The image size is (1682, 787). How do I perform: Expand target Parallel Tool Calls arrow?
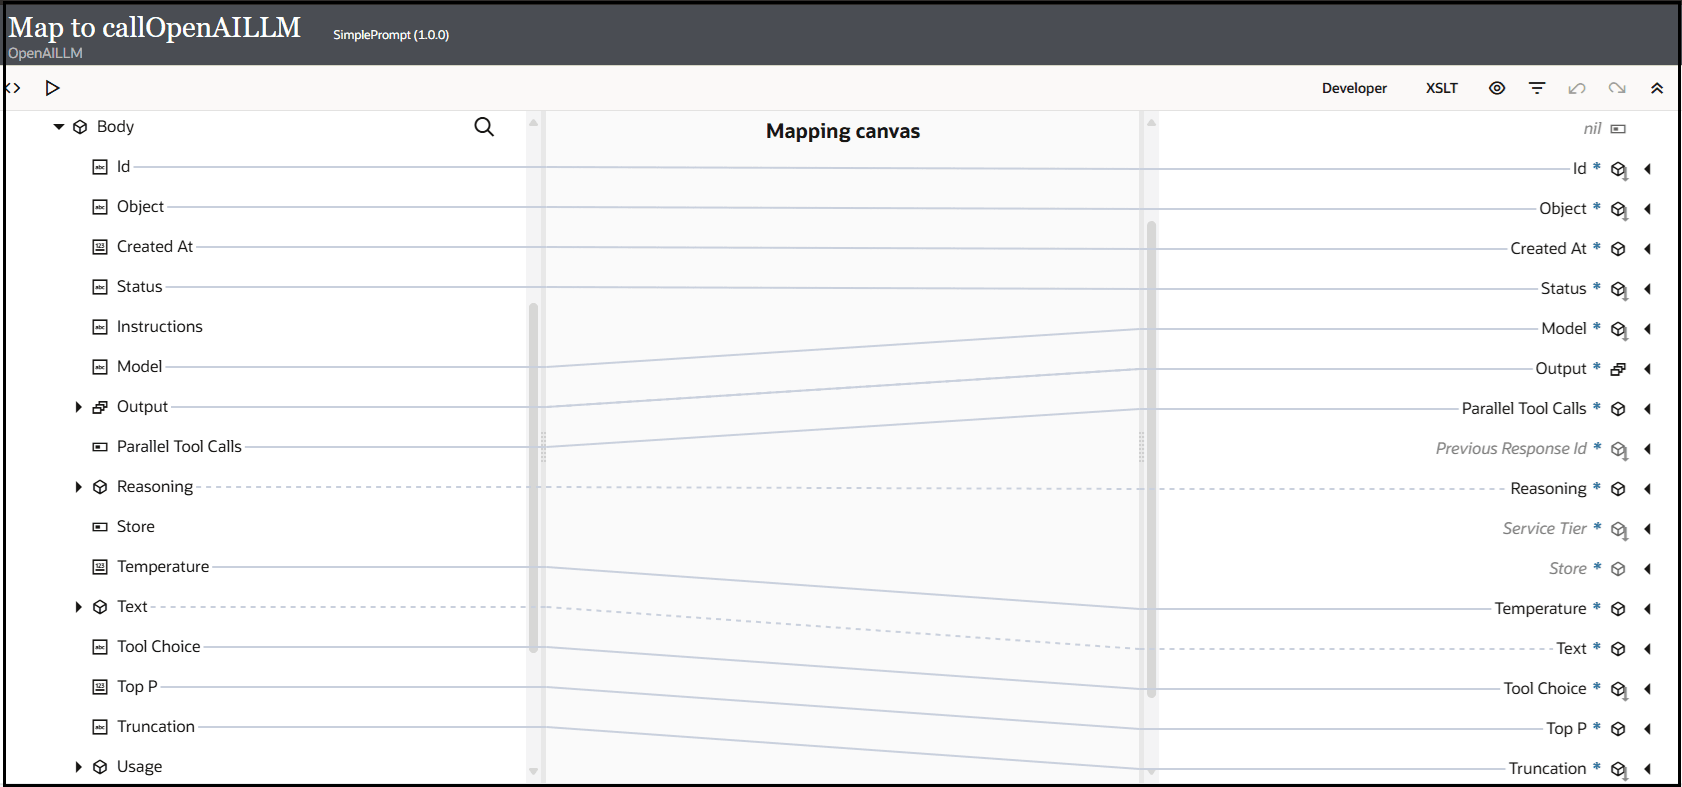pyautogui.click(x=1647, y=409)
